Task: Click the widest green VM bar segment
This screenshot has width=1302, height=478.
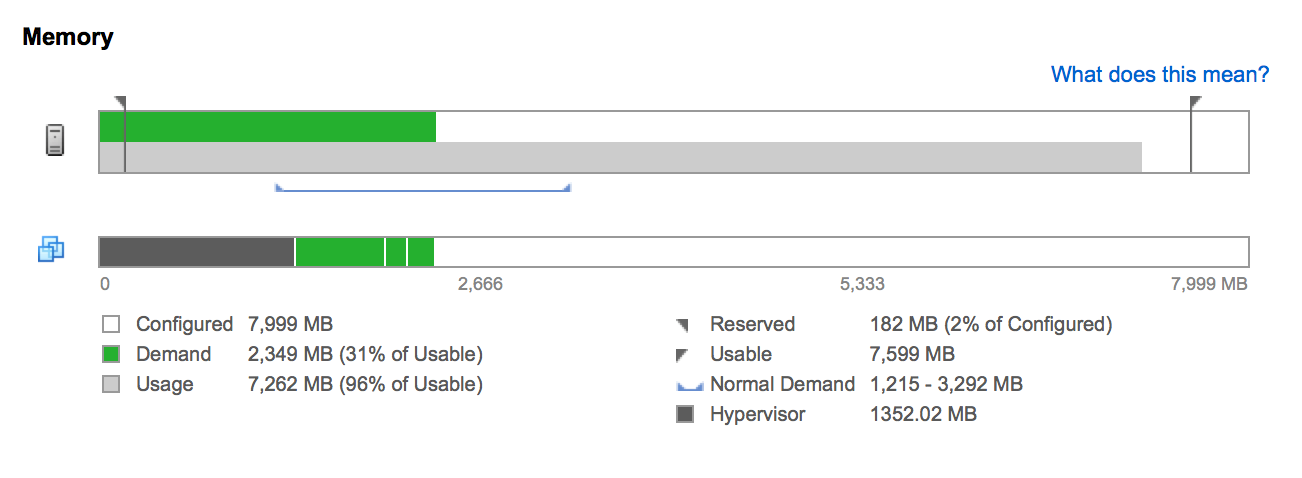Action: (x=340, y=252)
